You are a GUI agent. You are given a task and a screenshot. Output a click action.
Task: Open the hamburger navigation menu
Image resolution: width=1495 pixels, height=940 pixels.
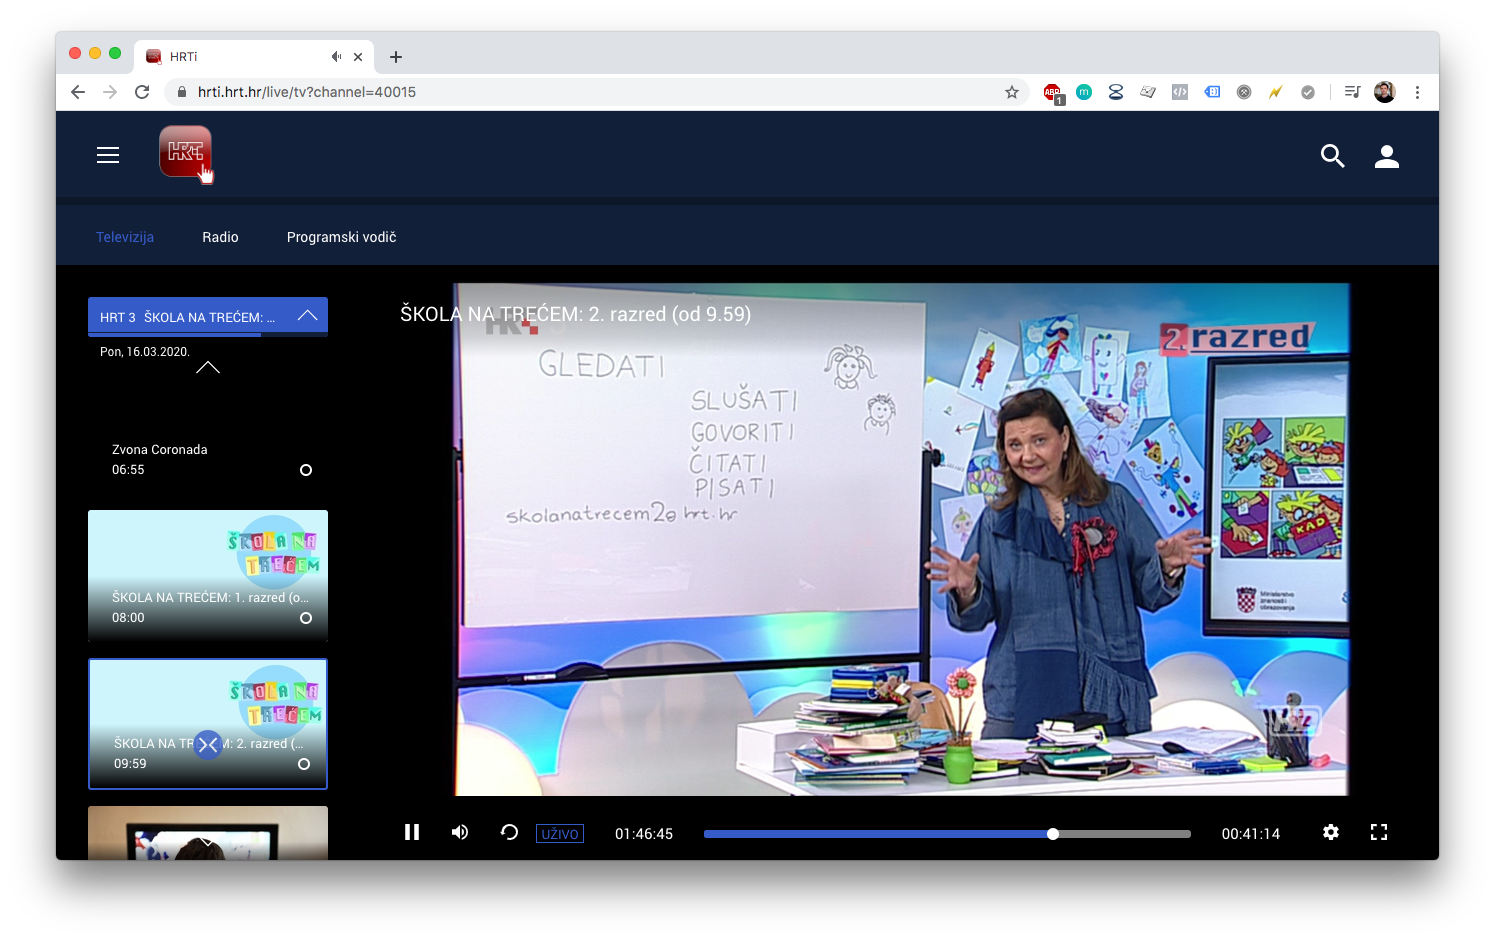tap(108, 155)
